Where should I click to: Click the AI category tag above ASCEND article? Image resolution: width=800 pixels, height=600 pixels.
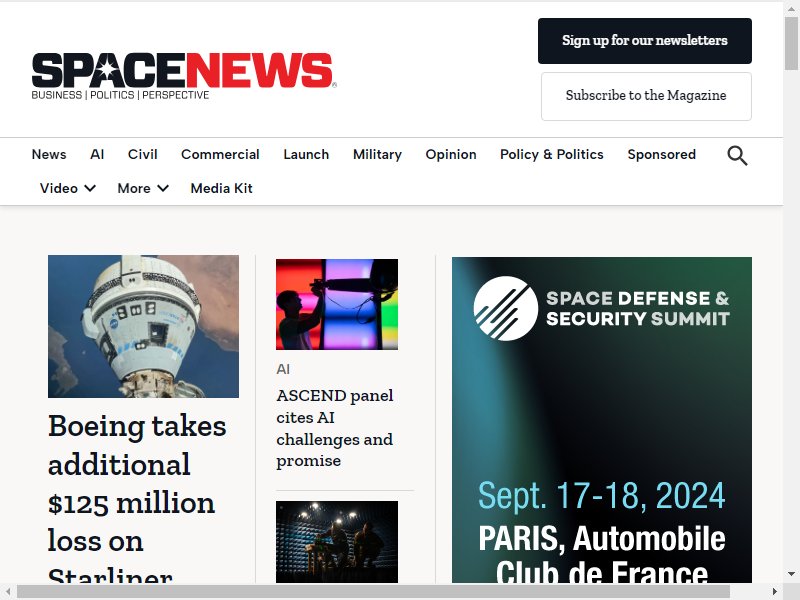(283, 369)
